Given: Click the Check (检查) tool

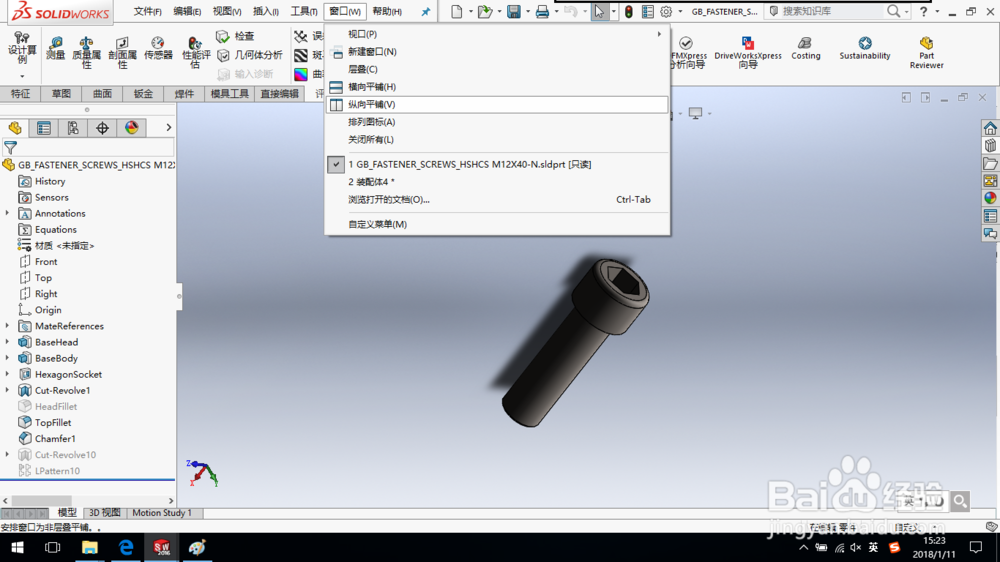Looking at the screenshot, I should [x=236, y=36].
